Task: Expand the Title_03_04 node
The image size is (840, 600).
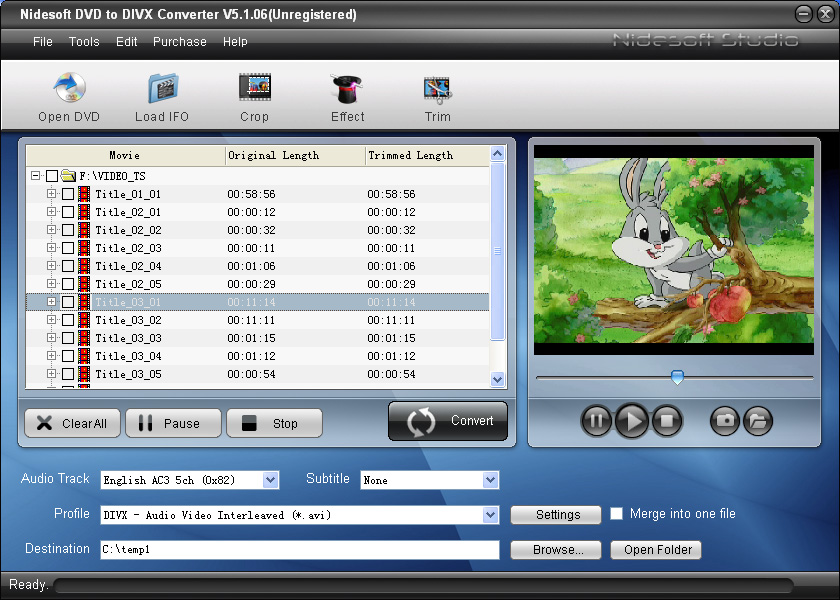Action: tap(51, 355)
